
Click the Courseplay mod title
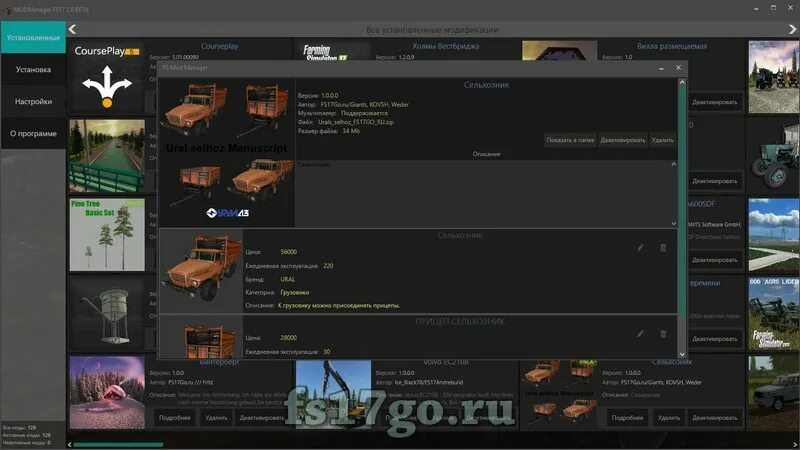(x=219, y=46)
